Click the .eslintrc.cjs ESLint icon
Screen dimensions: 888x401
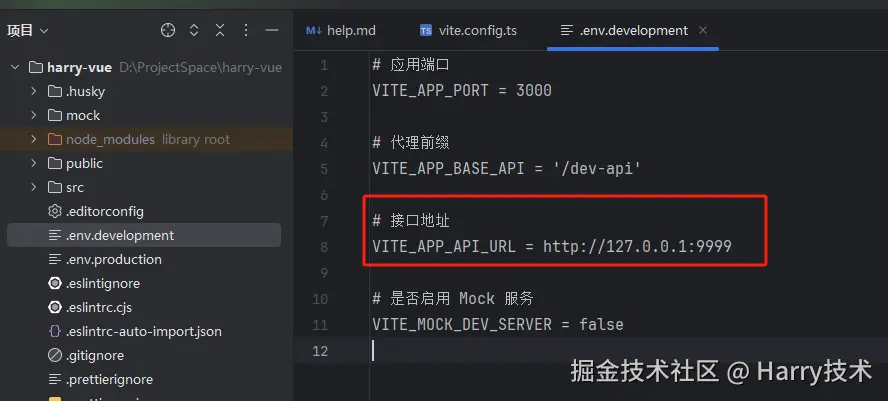[54, 308]
